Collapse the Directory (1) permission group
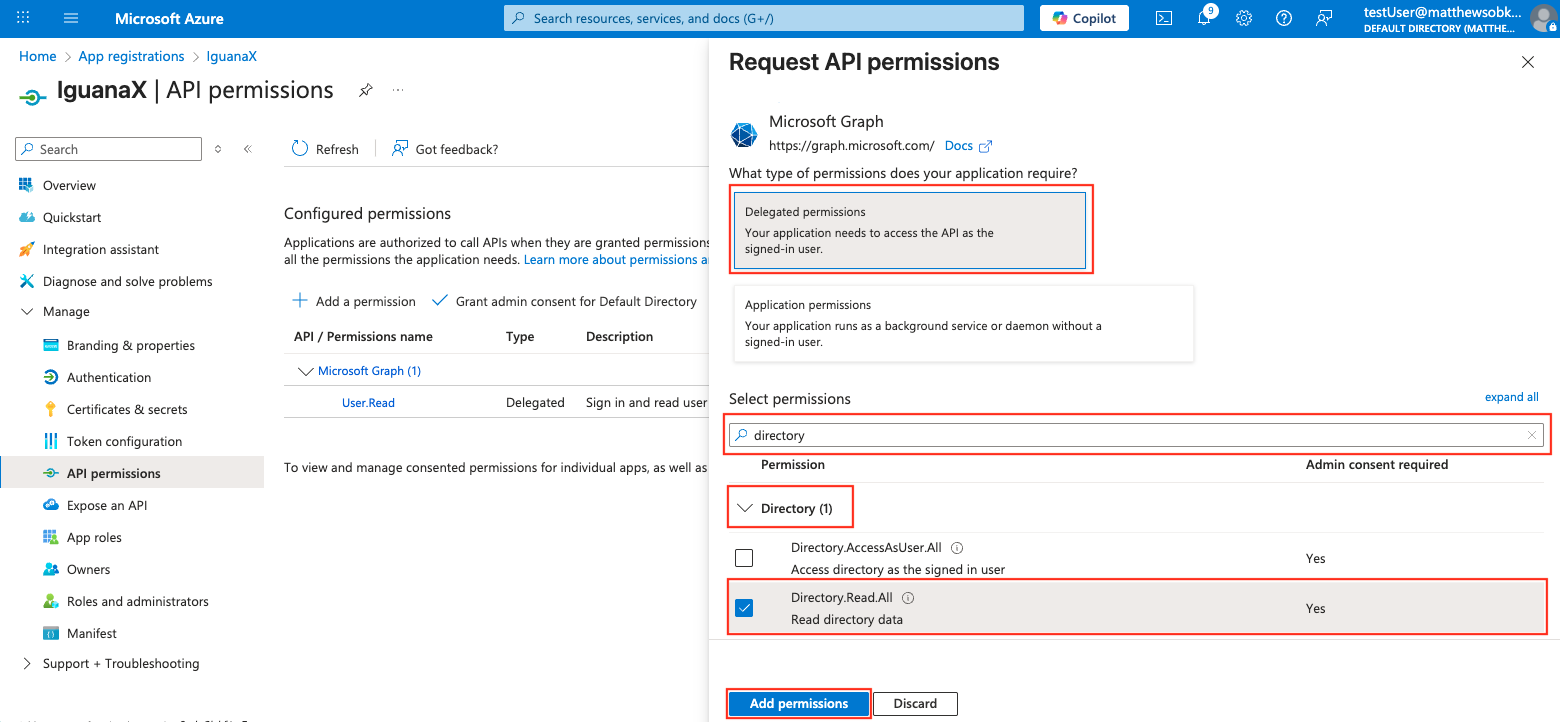Screen dimensions: 1560x722 [x=744, y=508]
